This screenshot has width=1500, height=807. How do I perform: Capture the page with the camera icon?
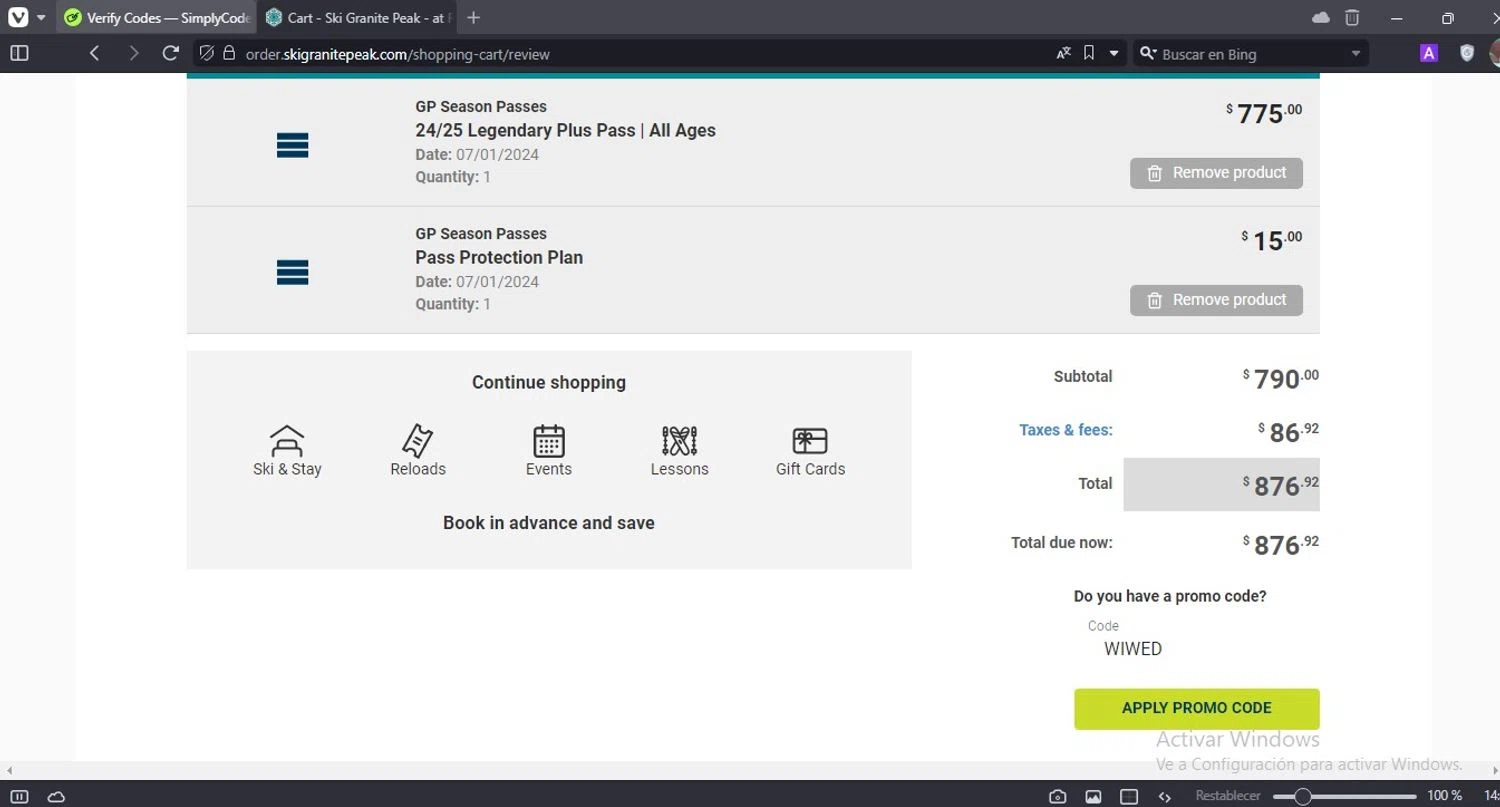[1057, 797]
